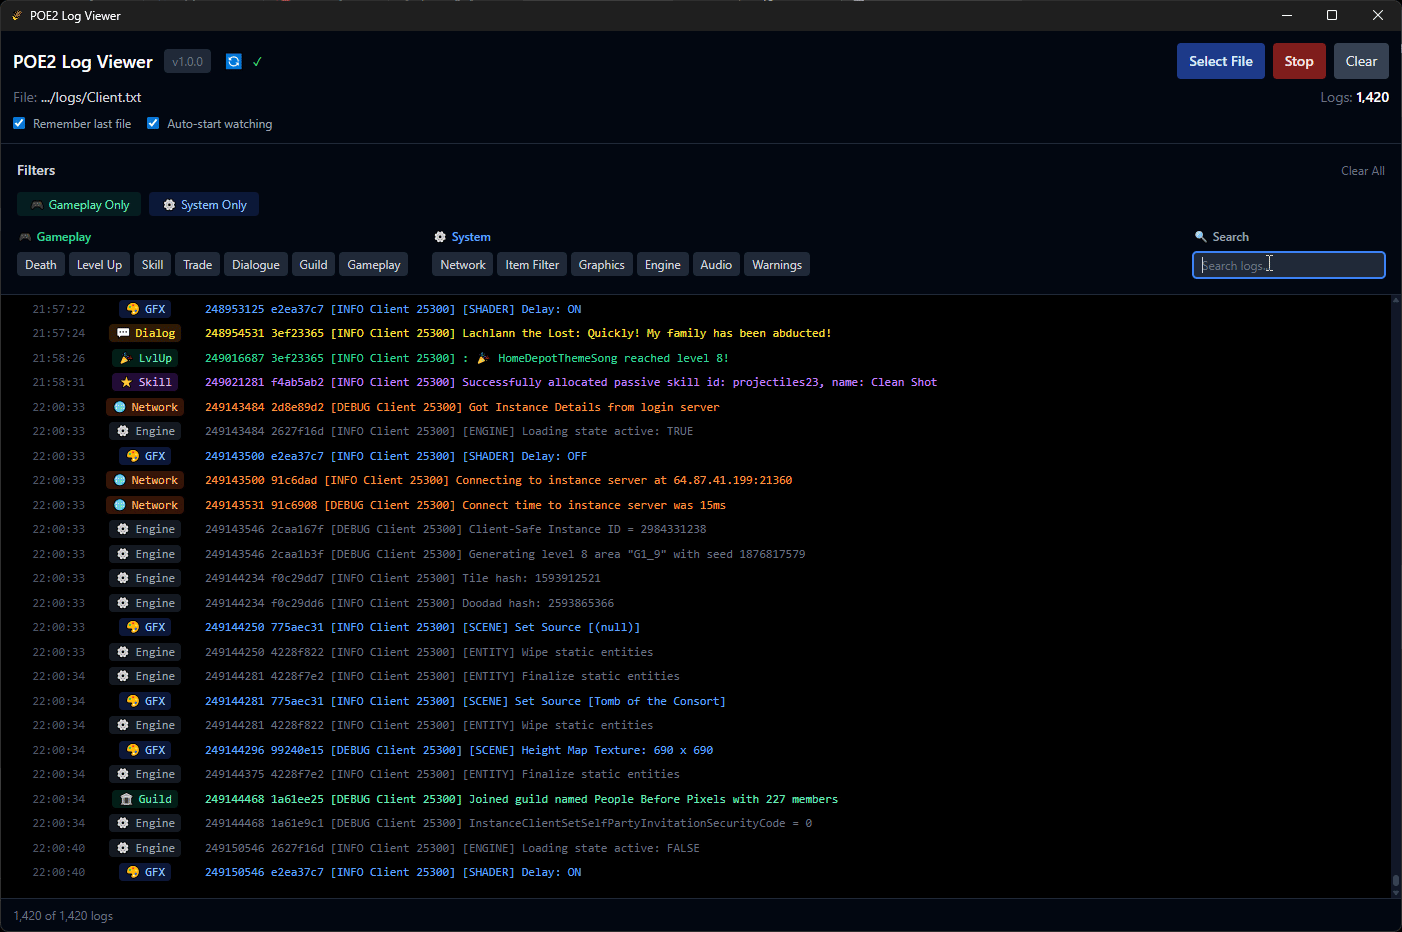
Task: Click the Skill tag on Clean Shot row
Action: coord(146,382)
